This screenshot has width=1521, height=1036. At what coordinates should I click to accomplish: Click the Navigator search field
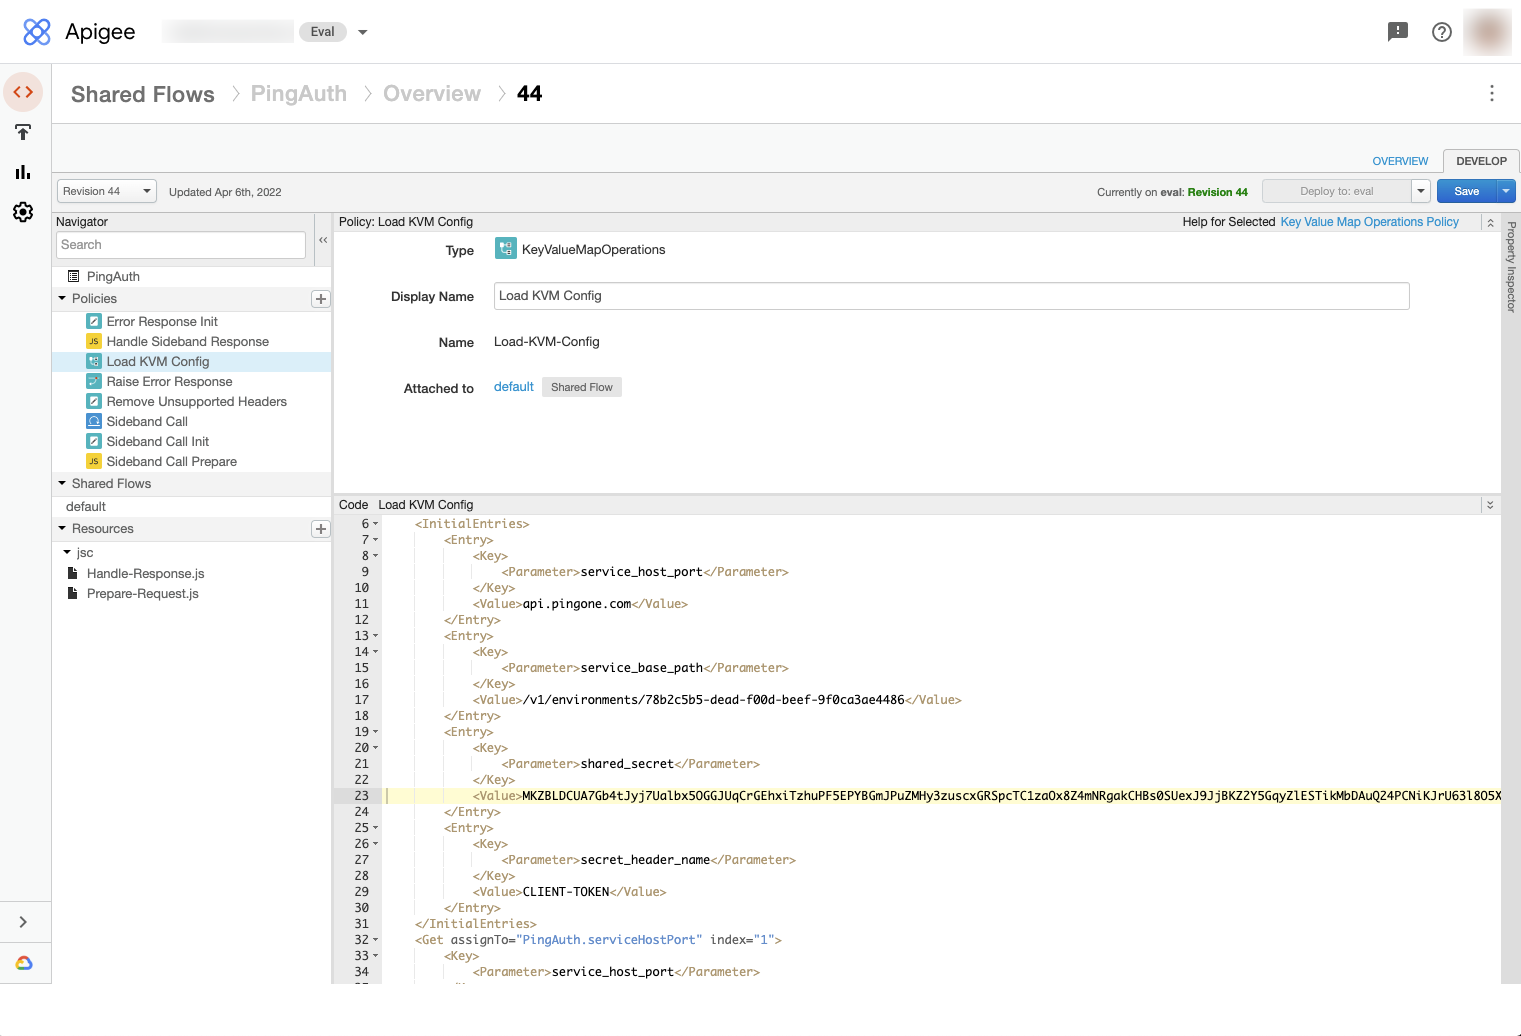pos(181,245)
